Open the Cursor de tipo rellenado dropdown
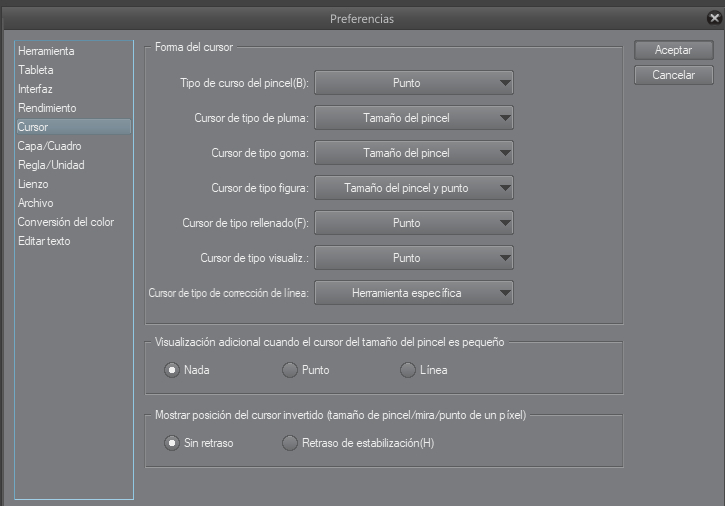 coord(414,223)
